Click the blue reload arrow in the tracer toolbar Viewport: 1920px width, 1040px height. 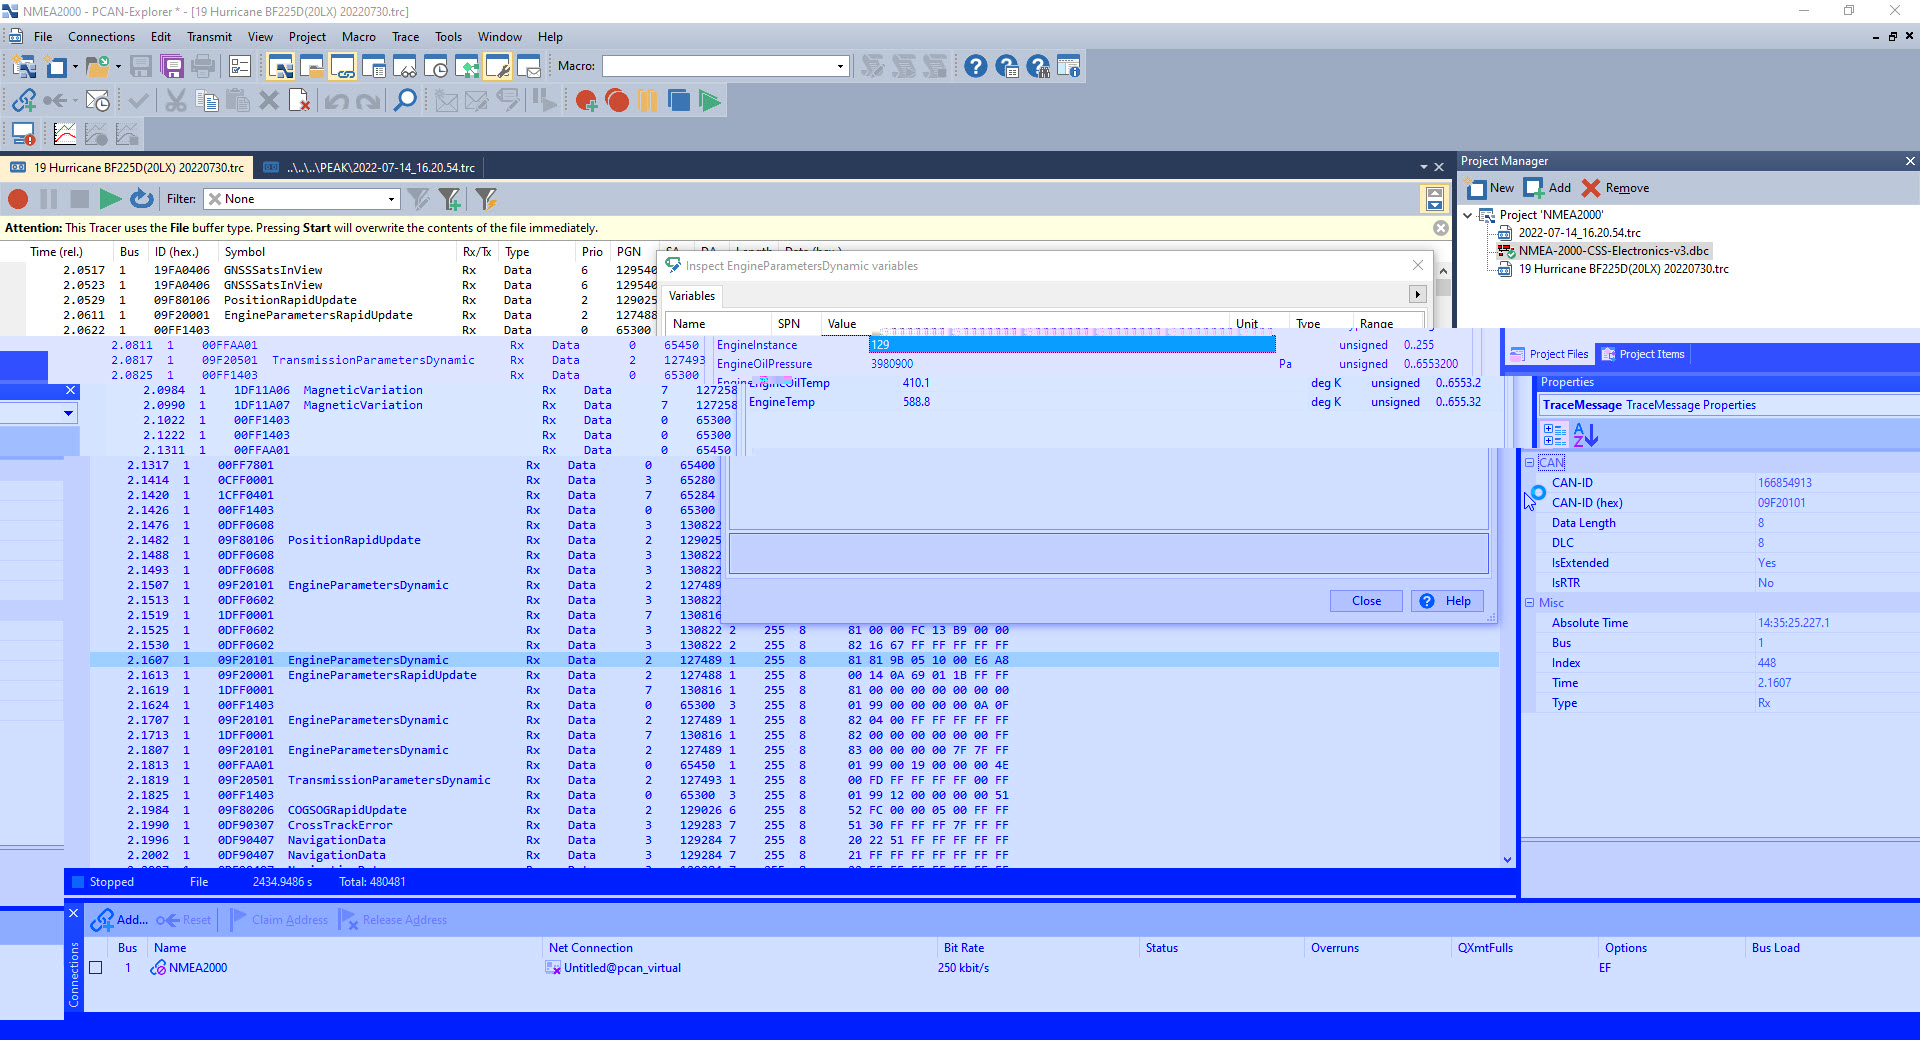coord(142,199)
